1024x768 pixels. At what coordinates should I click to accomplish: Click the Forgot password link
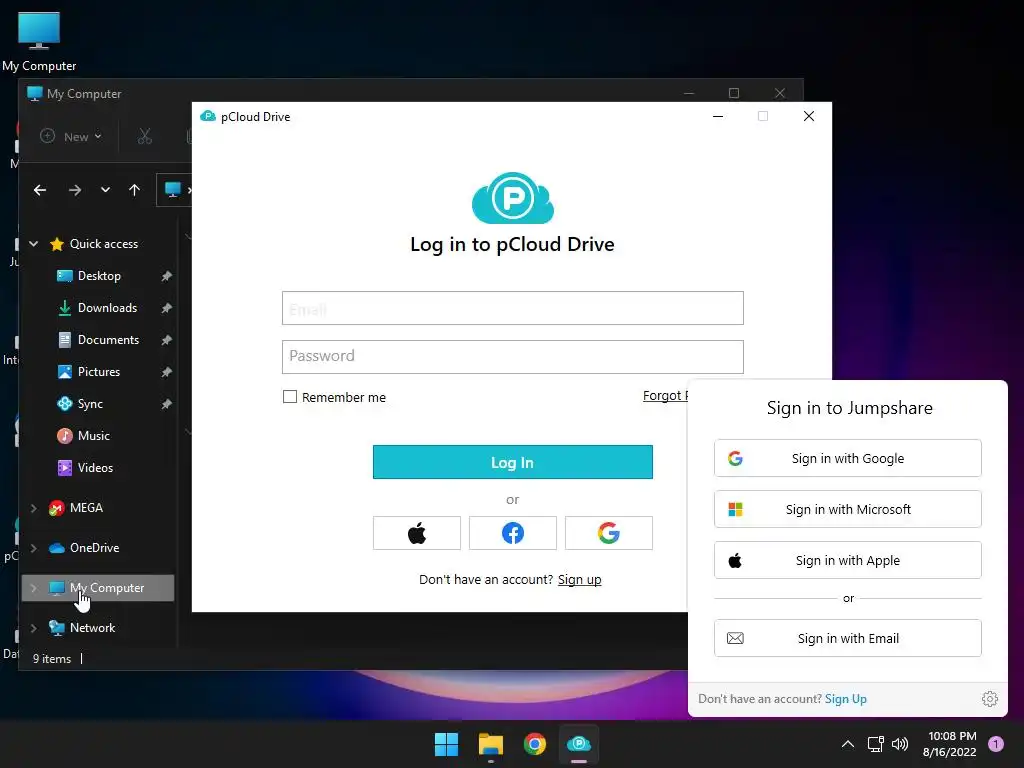pyautogui.click(x=665, y=396)
